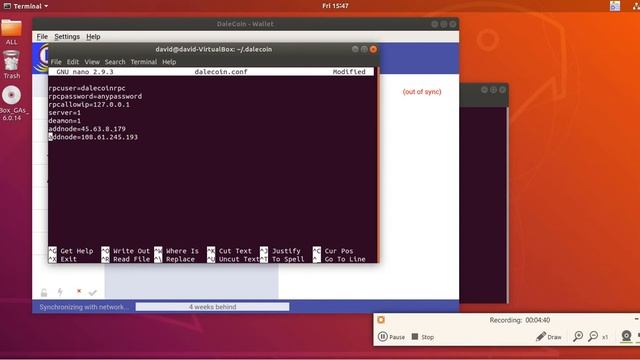Click the lightning bolt status icon
Image resolution: width=640 pixels, height=360 pixels.
click(60, 292)
